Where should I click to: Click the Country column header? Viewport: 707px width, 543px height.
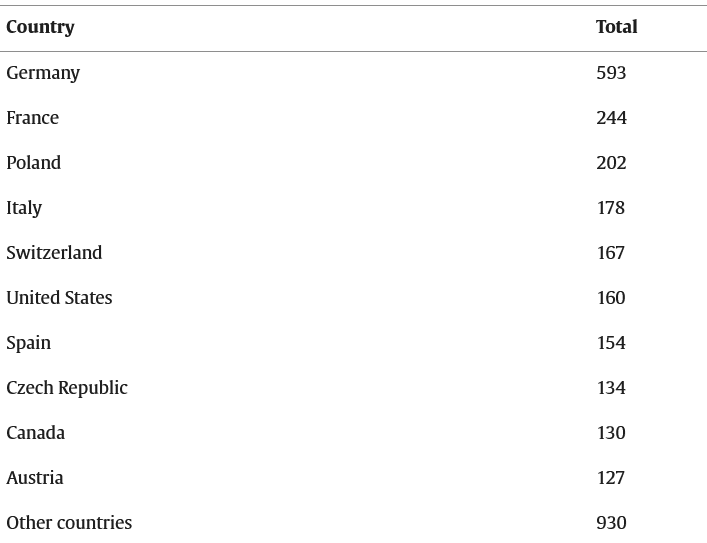[40, 27]
